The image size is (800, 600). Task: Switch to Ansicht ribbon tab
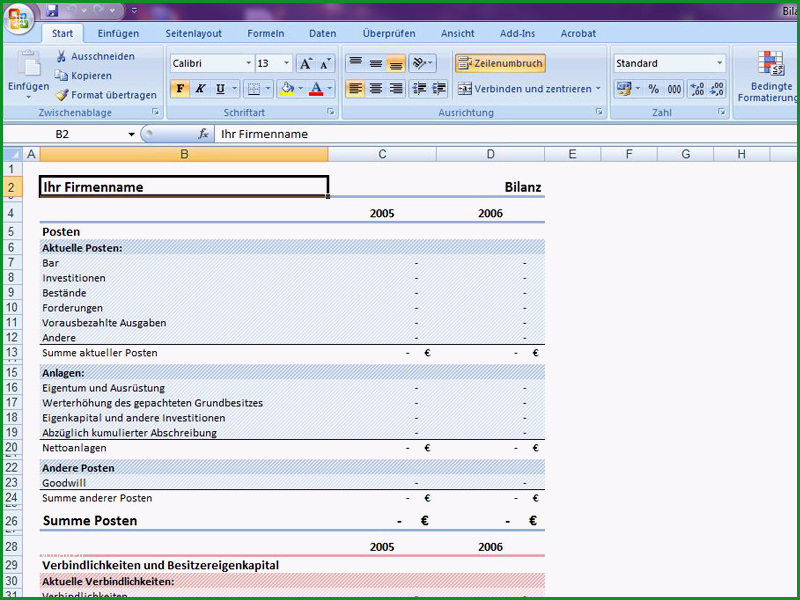tap(458, 34)
